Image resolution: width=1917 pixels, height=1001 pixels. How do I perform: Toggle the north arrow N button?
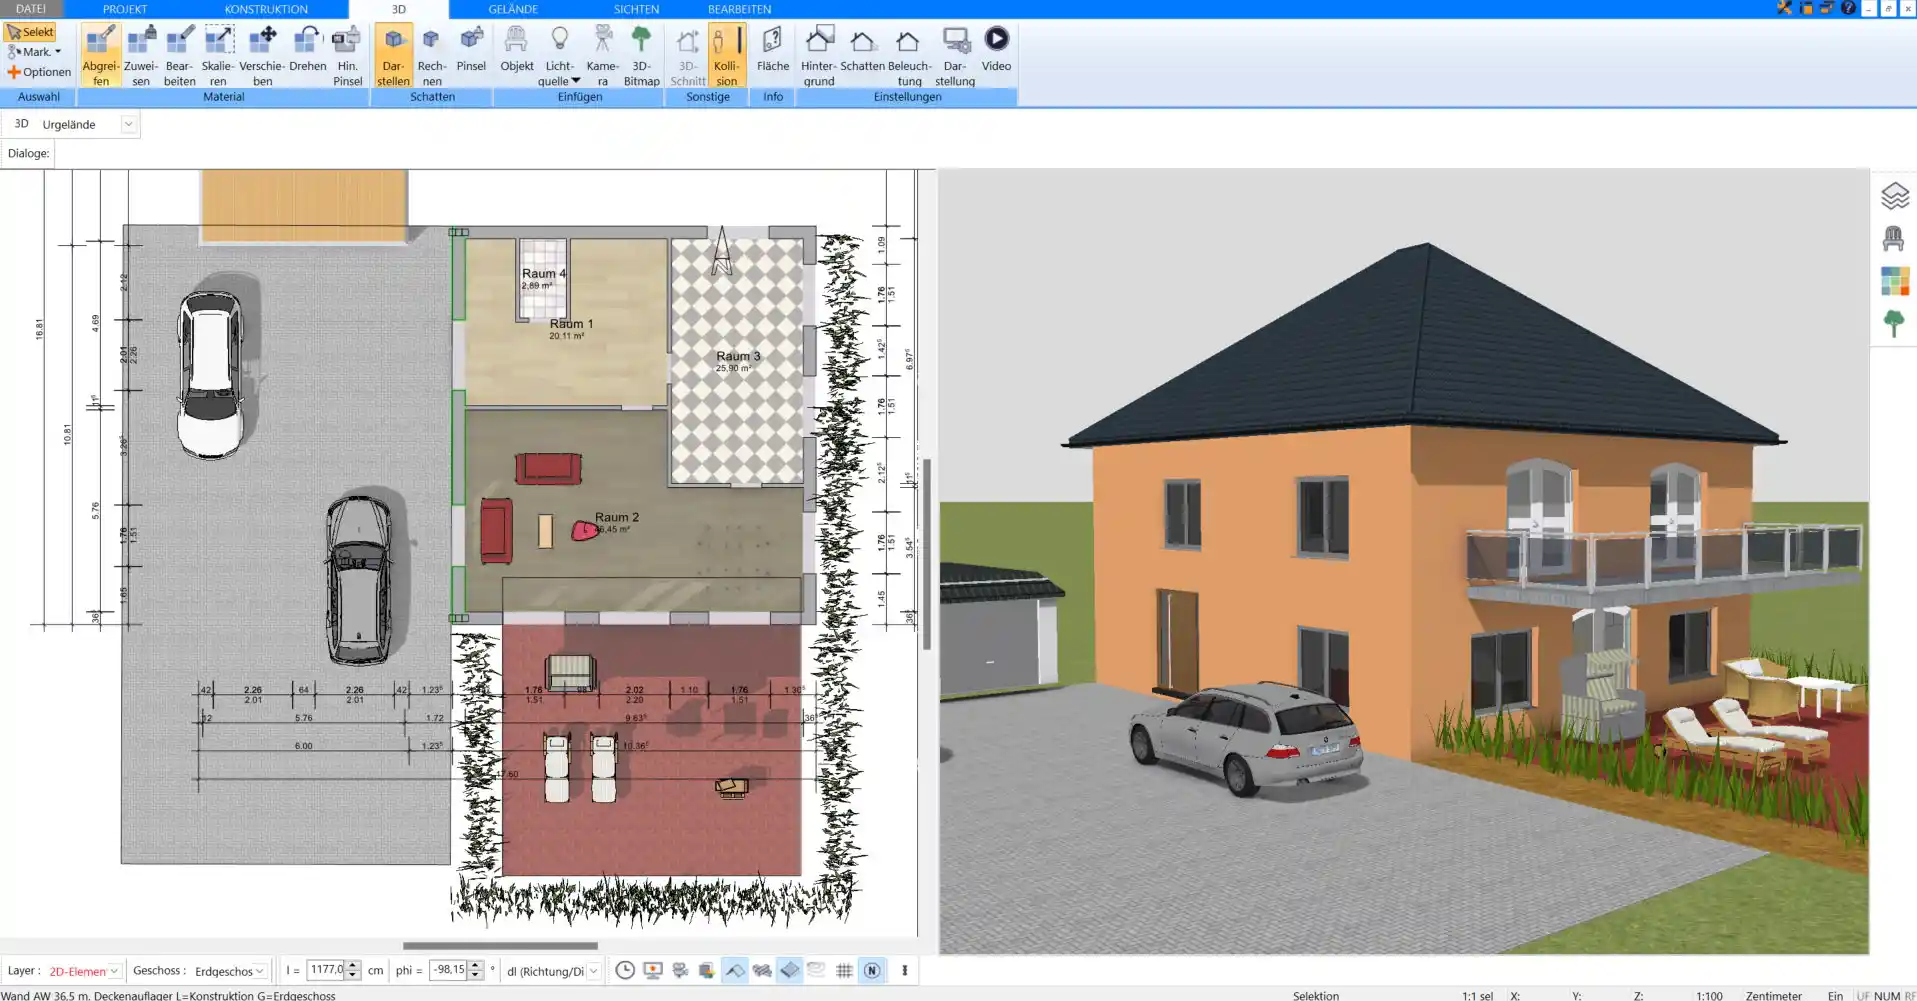coord(872,970)
